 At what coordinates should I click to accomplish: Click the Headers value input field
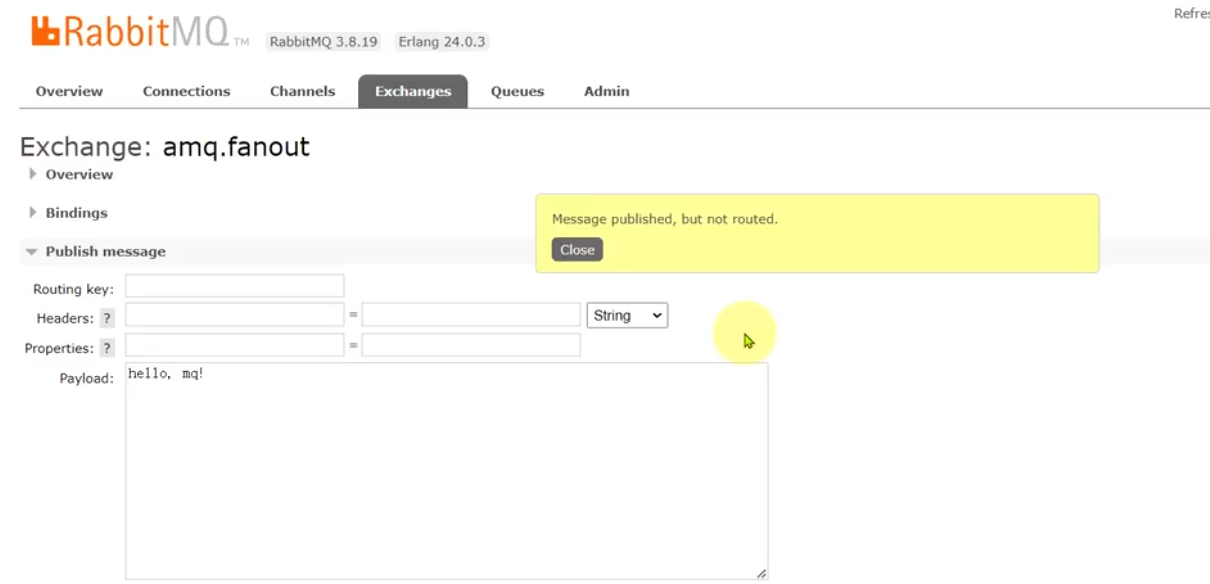point(471,315)
